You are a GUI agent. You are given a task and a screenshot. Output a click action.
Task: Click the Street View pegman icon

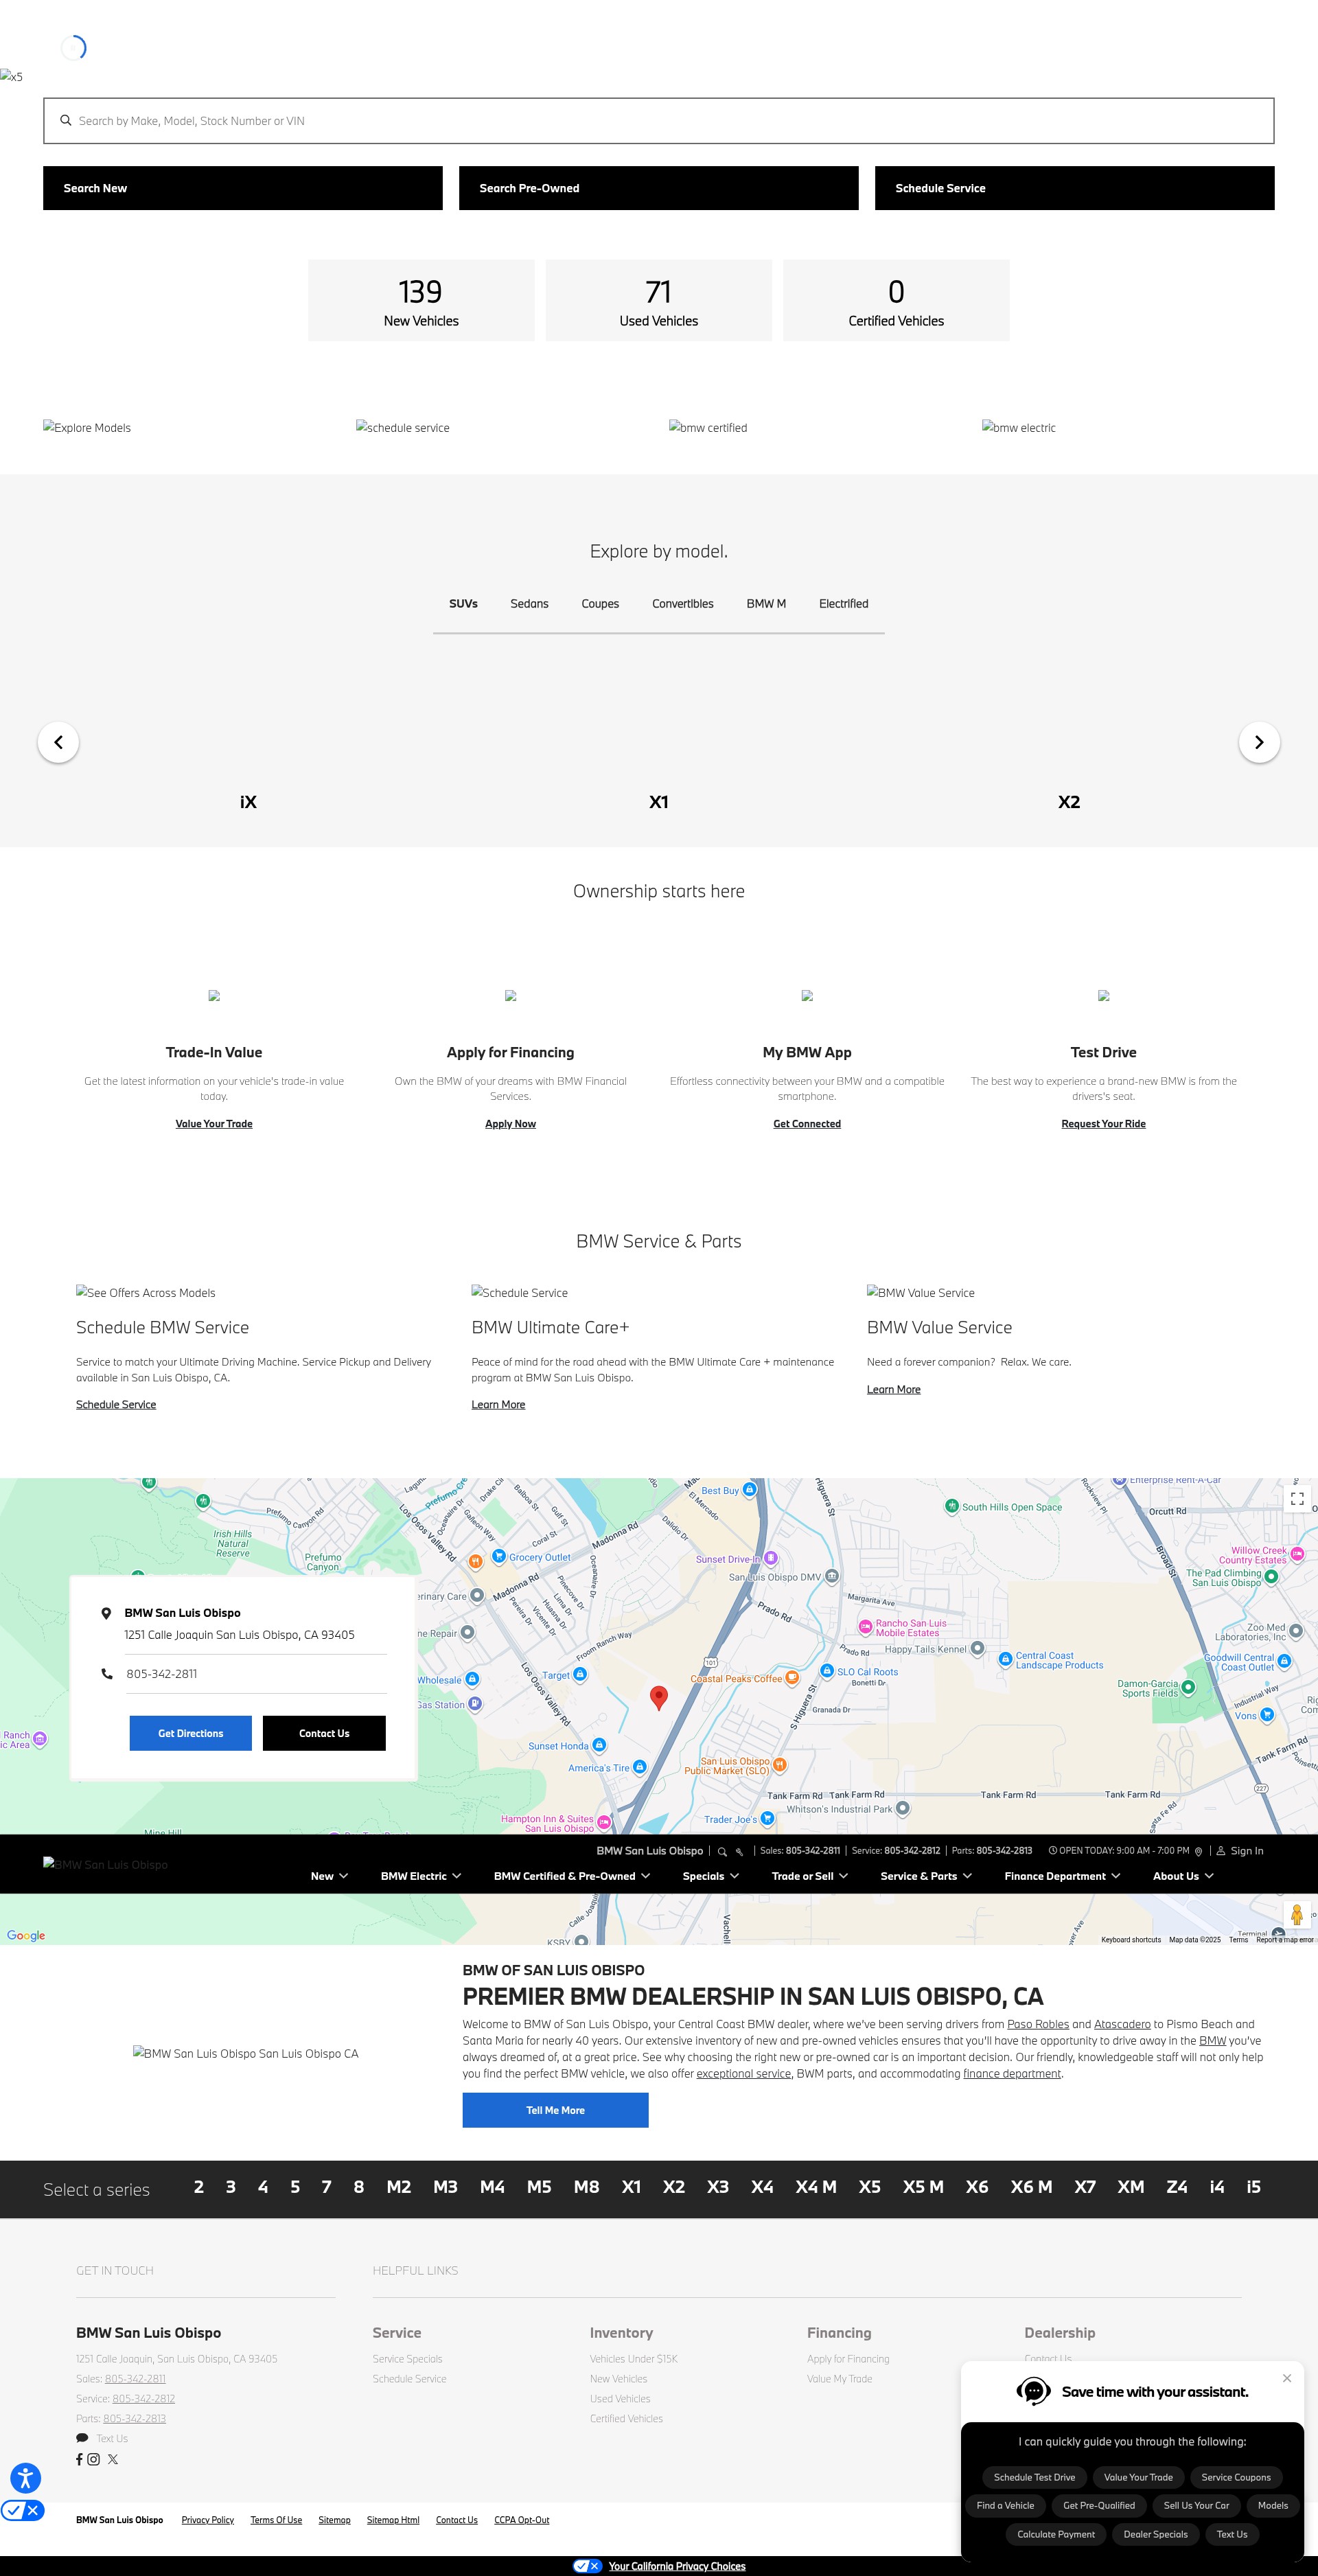tap(1297, 1915)
